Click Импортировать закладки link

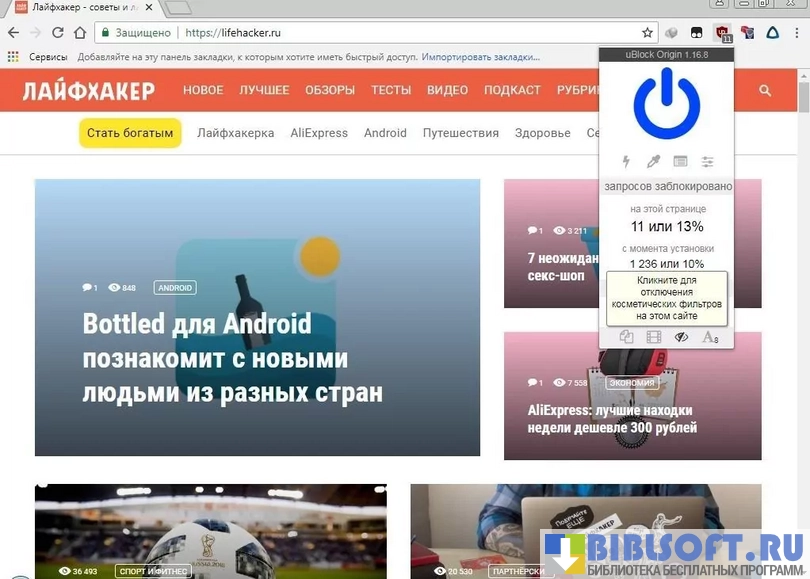[472, 58]
